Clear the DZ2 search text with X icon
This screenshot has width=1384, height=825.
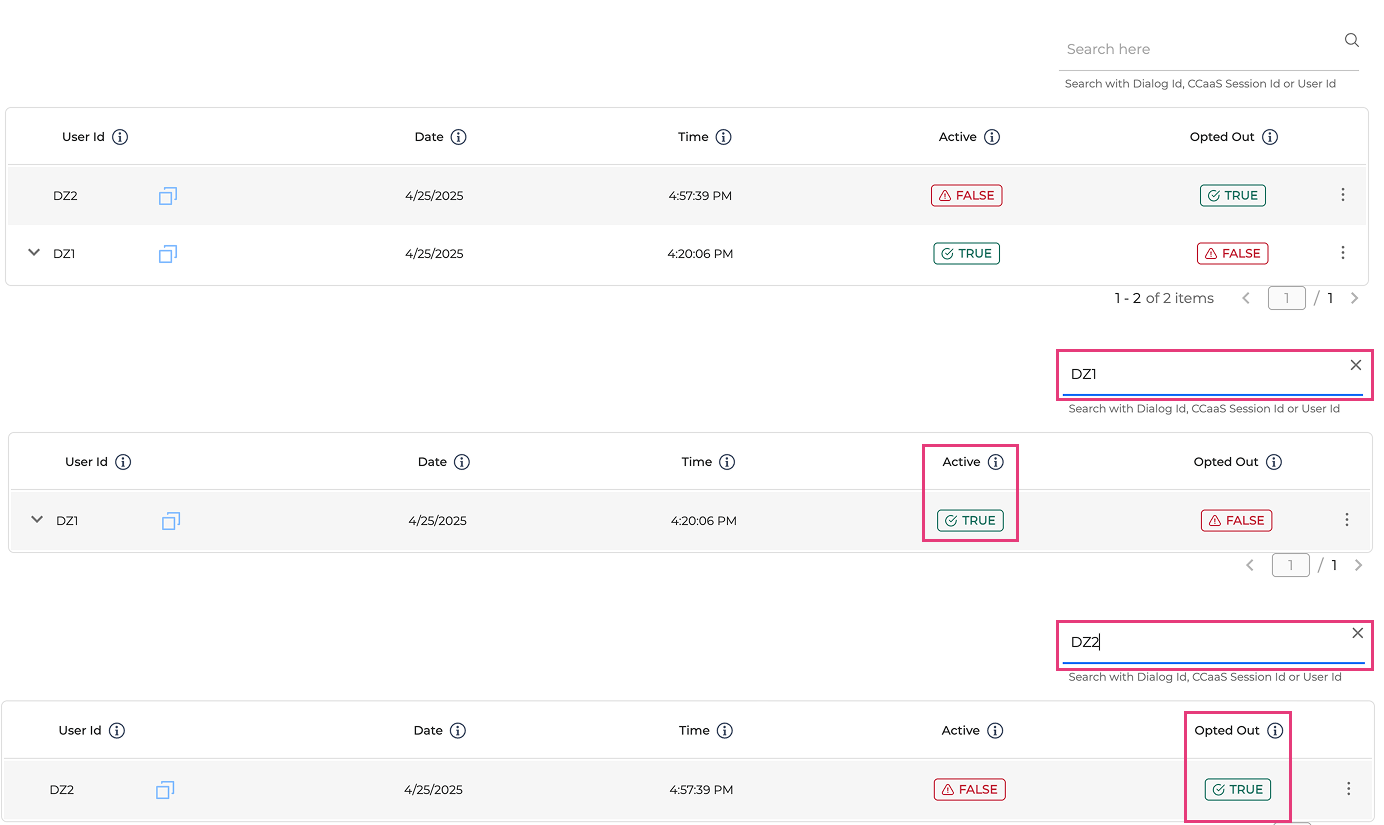(x=1357, y=633)
